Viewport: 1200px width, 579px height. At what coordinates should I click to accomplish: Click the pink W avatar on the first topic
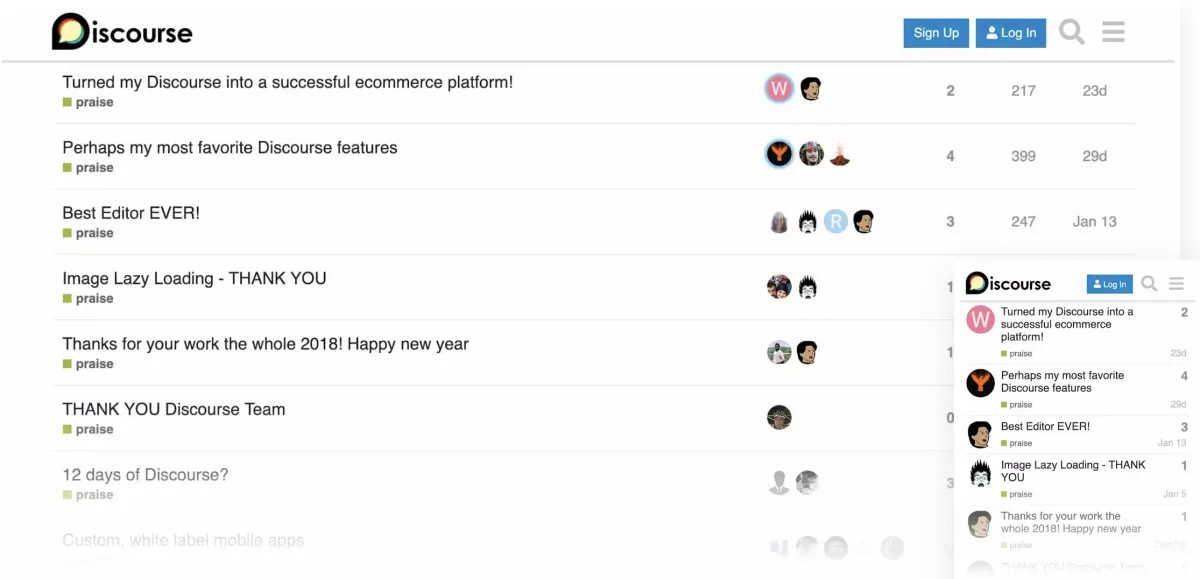point(779,89)
